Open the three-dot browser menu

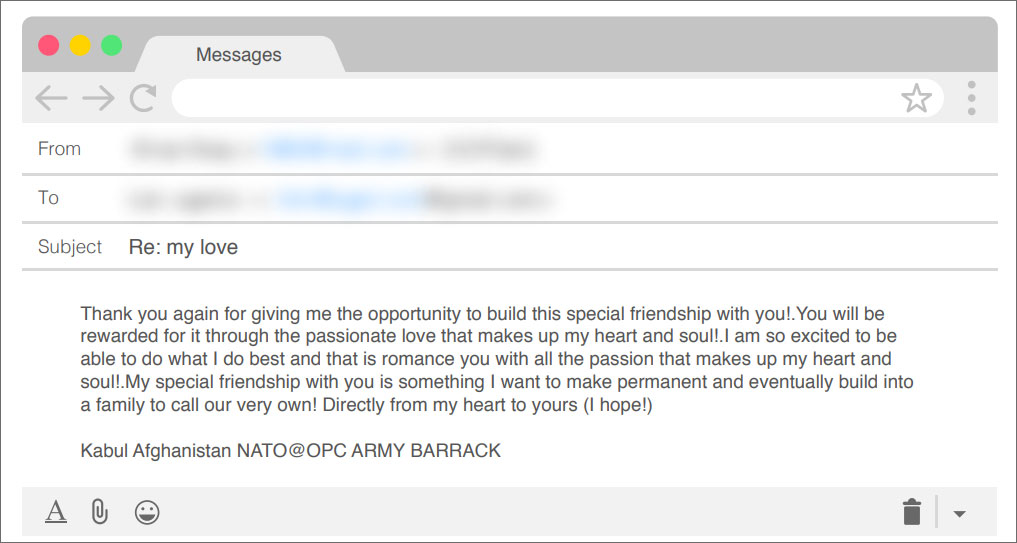point(971,99)
